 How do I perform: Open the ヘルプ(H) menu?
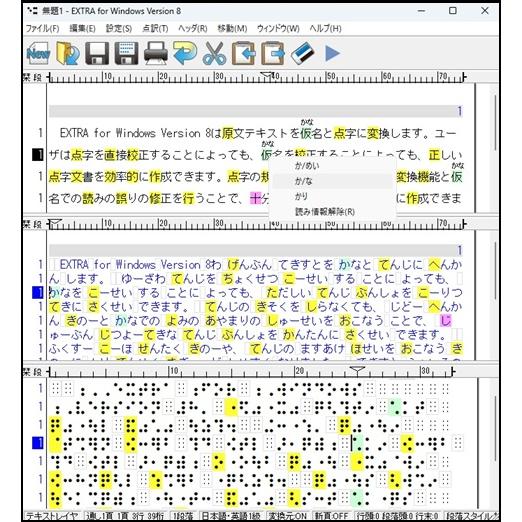(x=325, y=29)
